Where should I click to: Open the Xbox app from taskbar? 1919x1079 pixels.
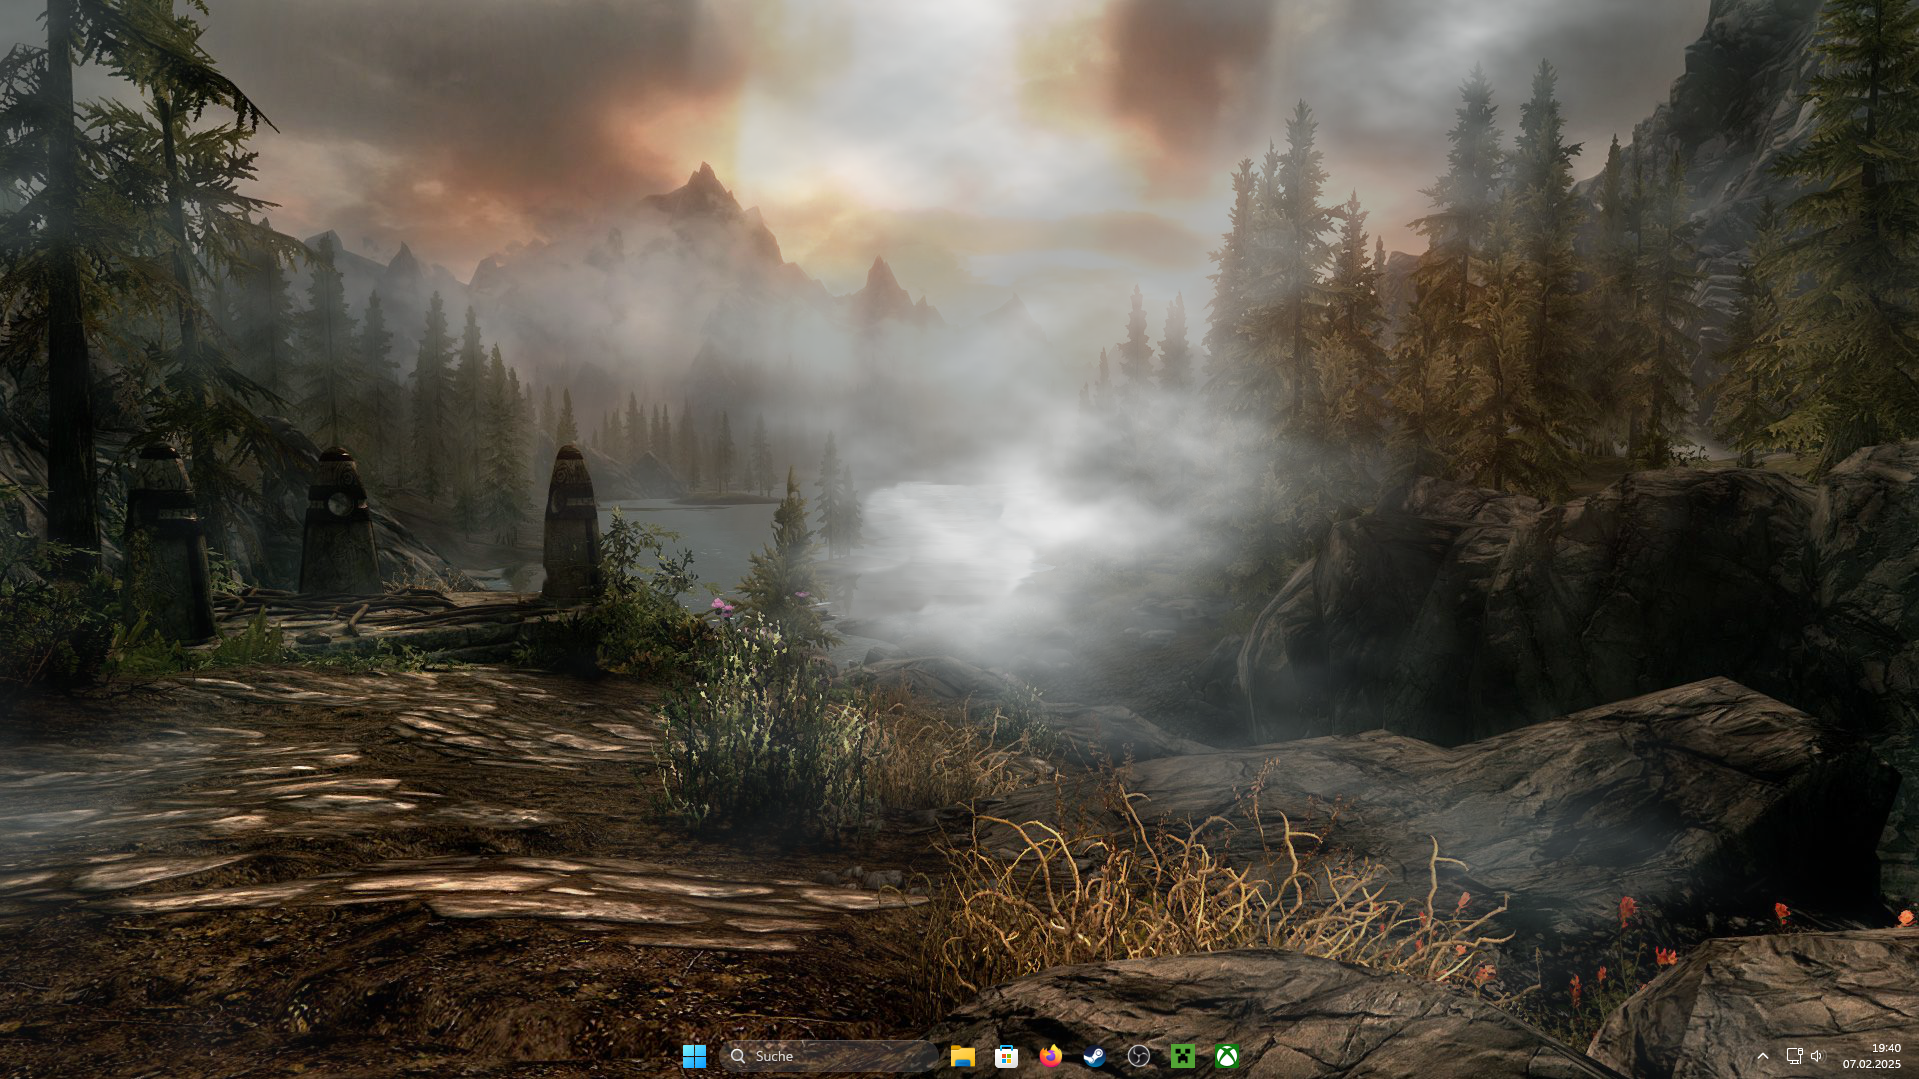1227,1056
